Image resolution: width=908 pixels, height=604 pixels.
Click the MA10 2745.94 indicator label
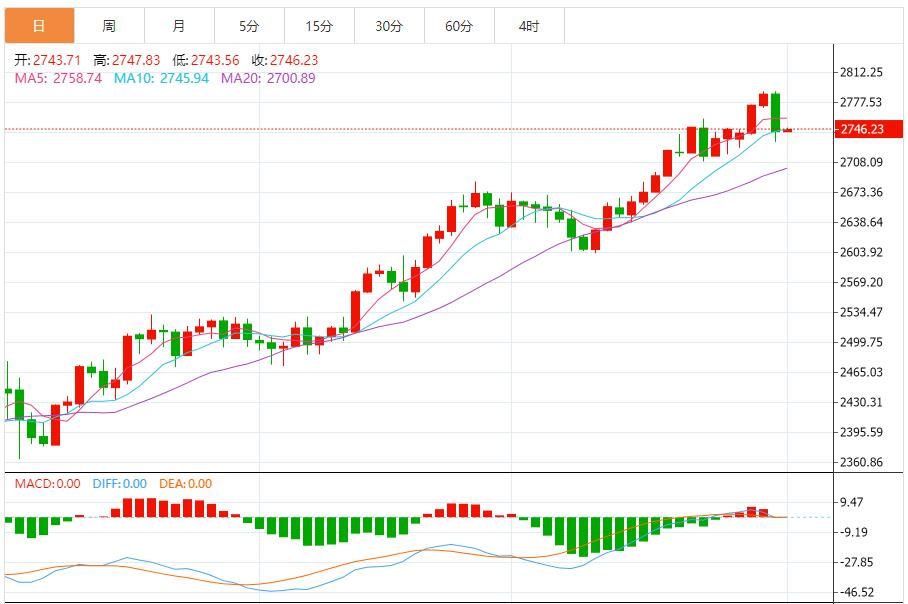click(161, 78)
